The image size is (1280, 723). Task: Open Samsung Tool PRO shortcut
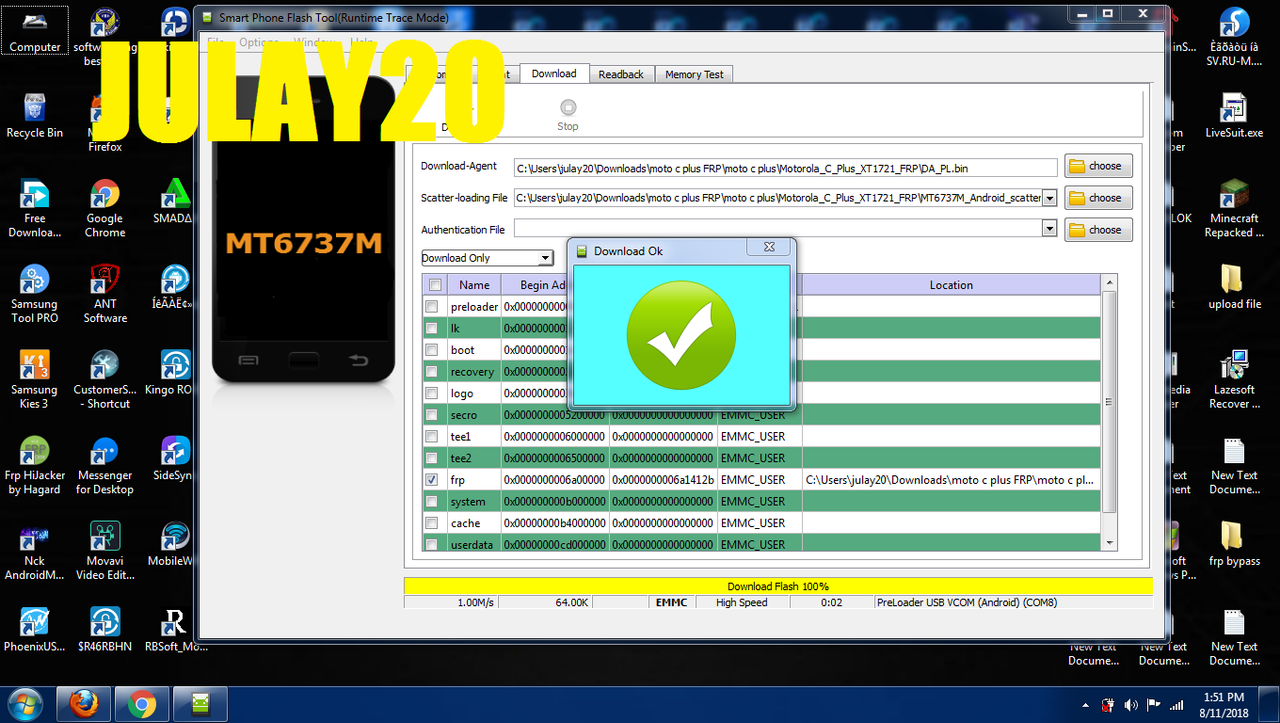(35, 295)
